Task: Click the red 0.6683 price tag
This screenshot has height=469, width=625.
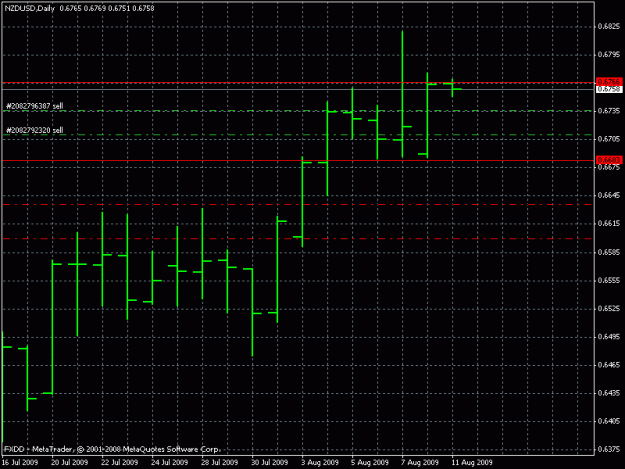Action: (x=609, y=160)
